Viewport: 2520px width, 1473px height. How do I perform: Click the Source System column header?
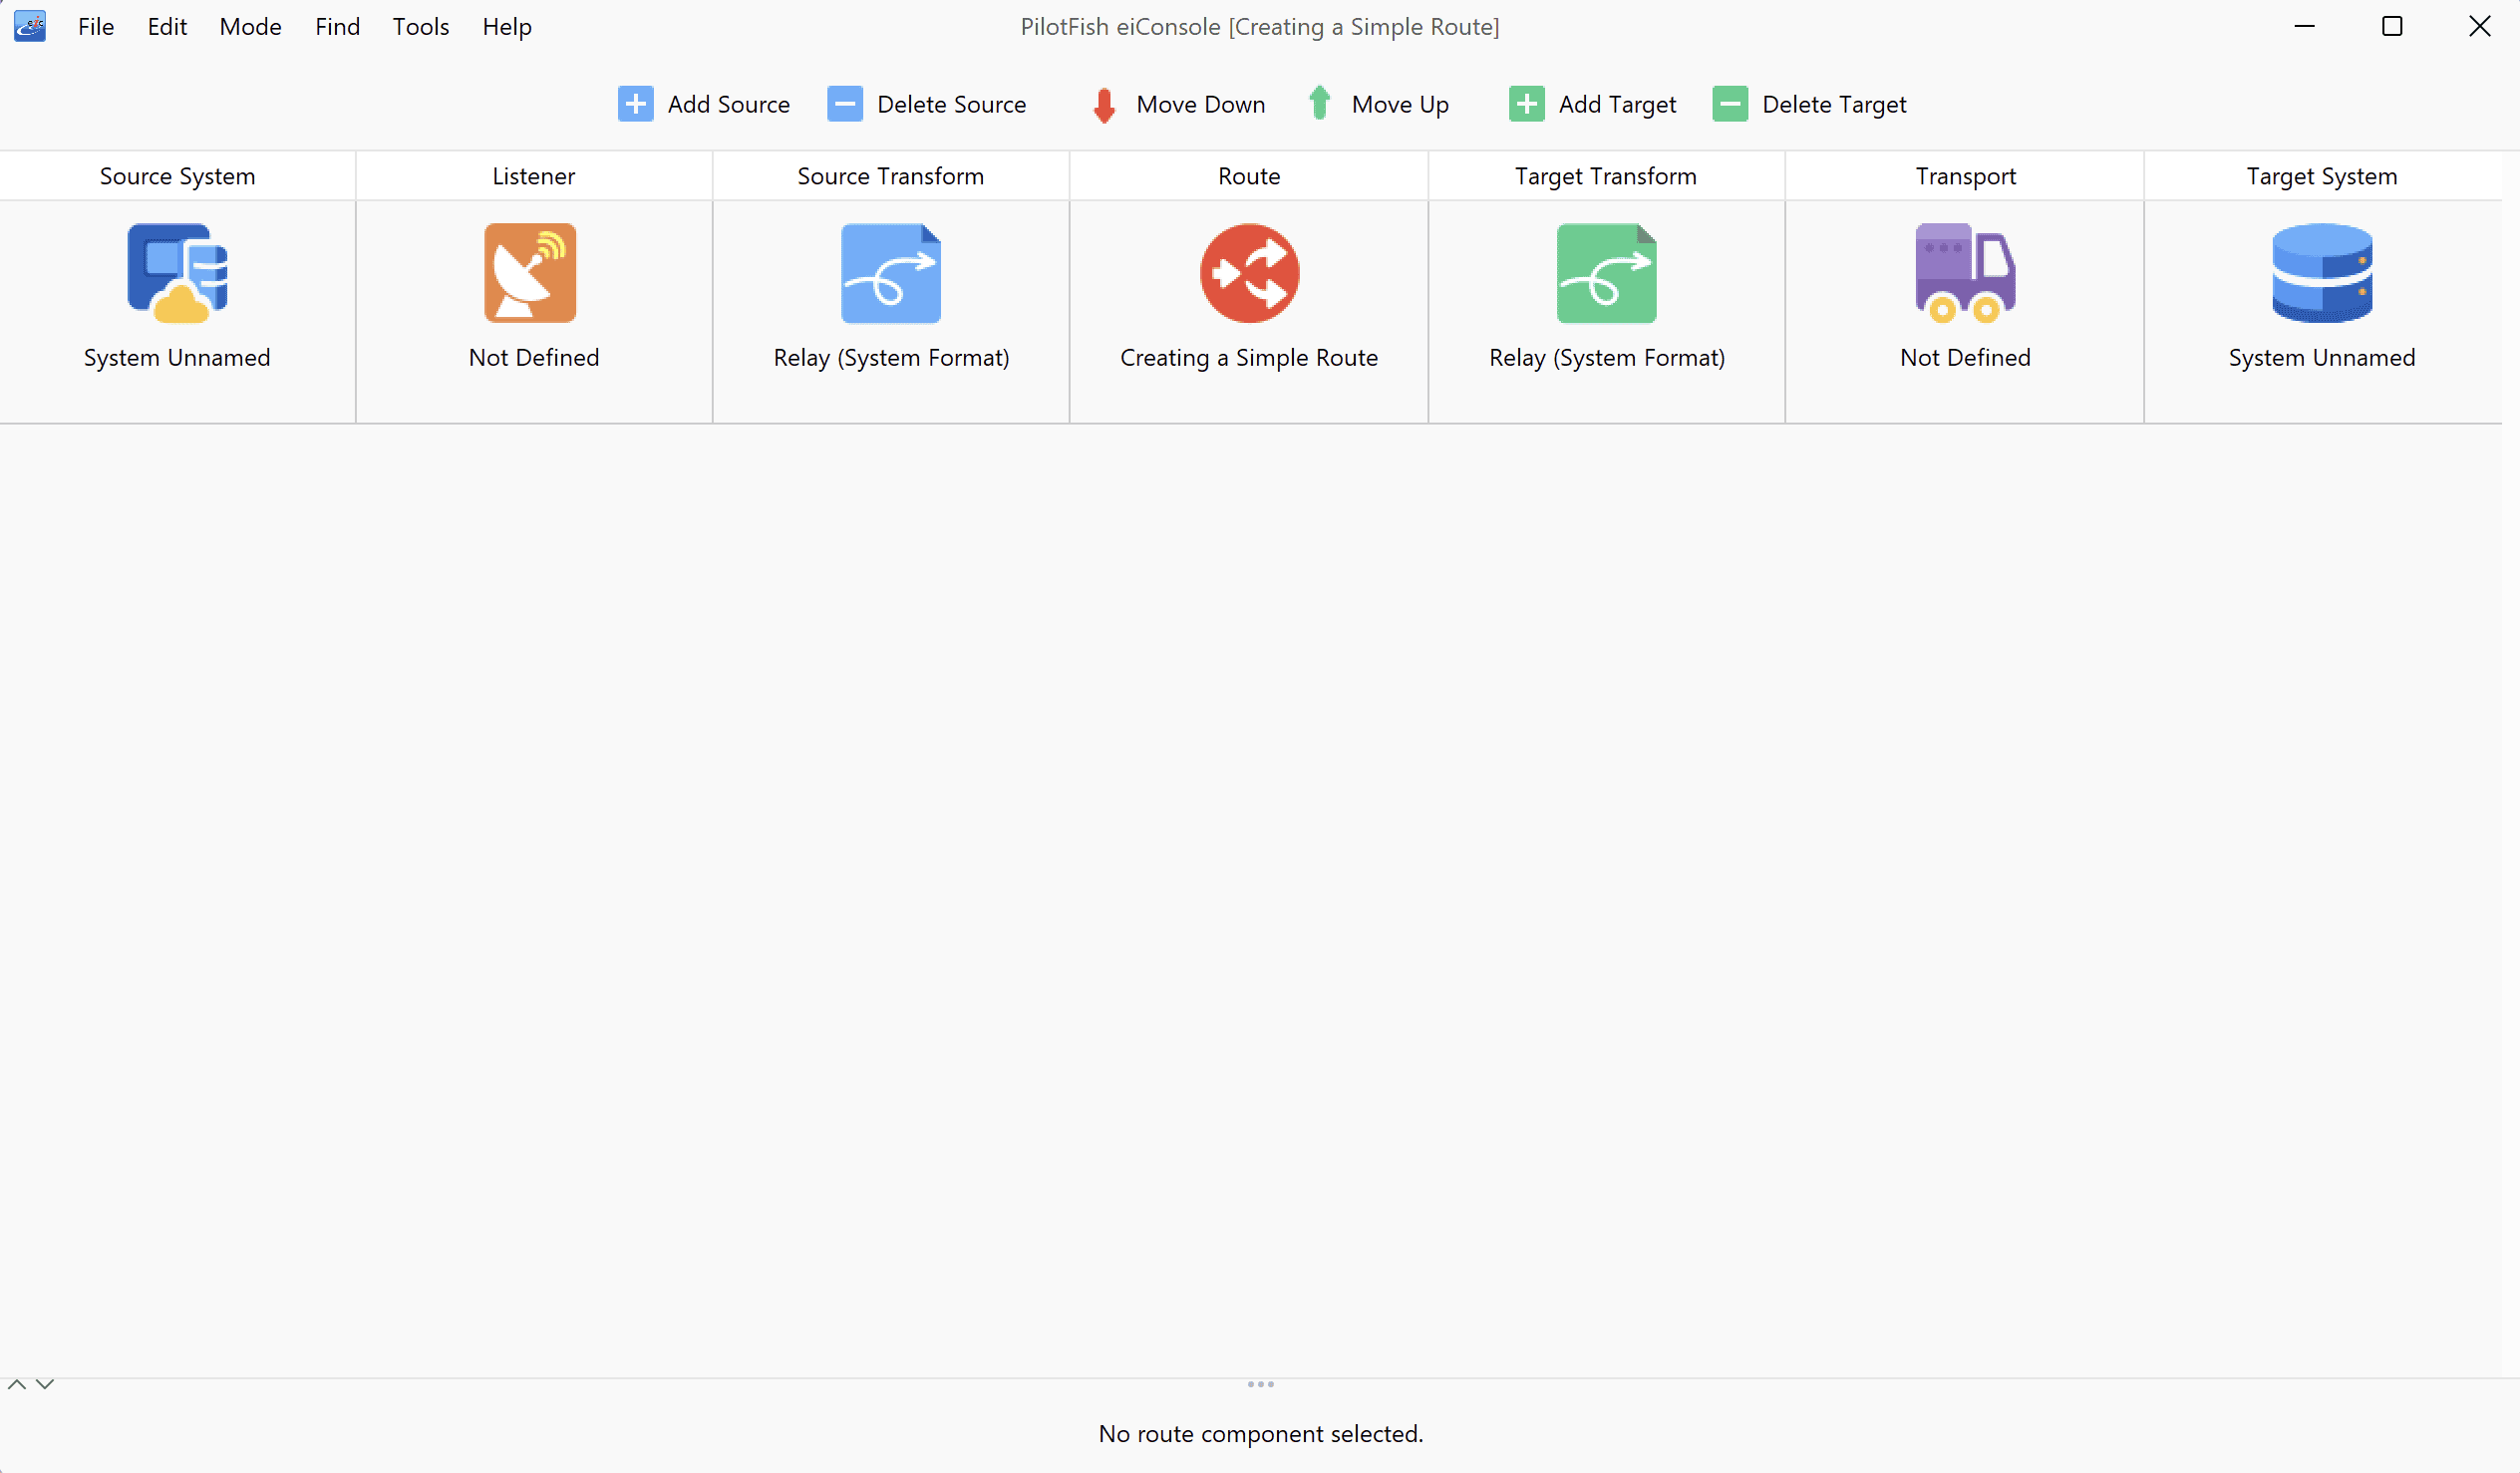(x=177, y=176)
